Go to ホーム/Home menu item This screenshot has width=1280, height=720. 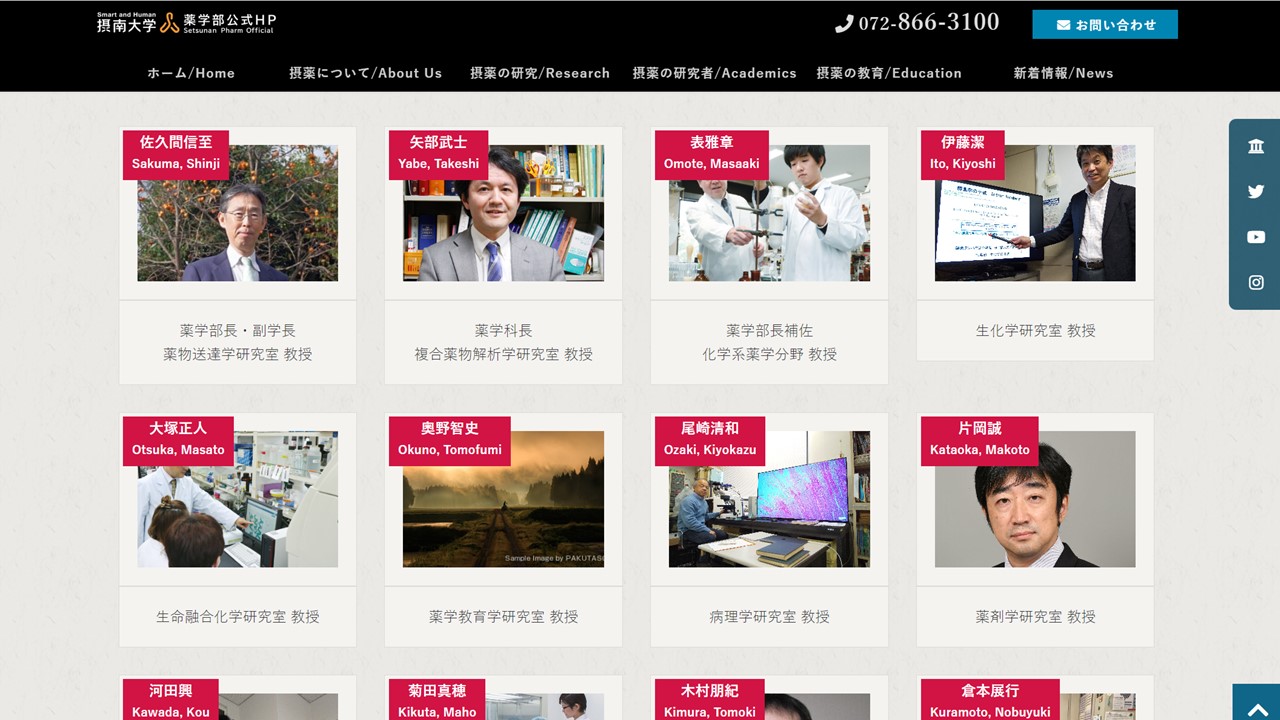click(x=191, y=73)
